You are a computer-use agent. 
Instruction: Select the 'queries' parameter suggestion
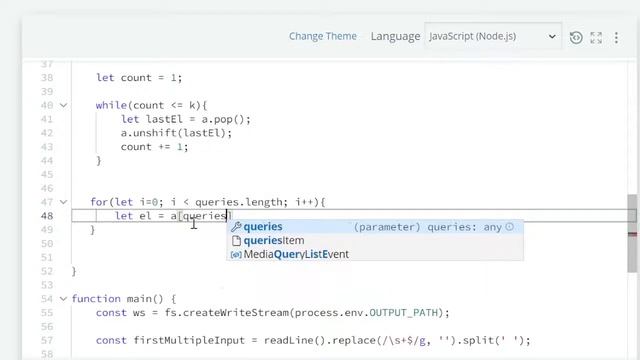[375, 227]
